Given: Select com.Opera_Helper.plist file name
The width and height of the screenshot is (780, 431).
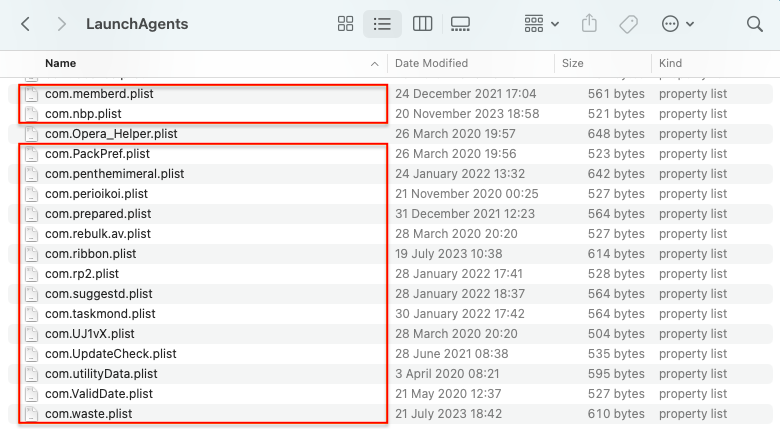Looking at the screenshot, I should [x=111, y=133].
